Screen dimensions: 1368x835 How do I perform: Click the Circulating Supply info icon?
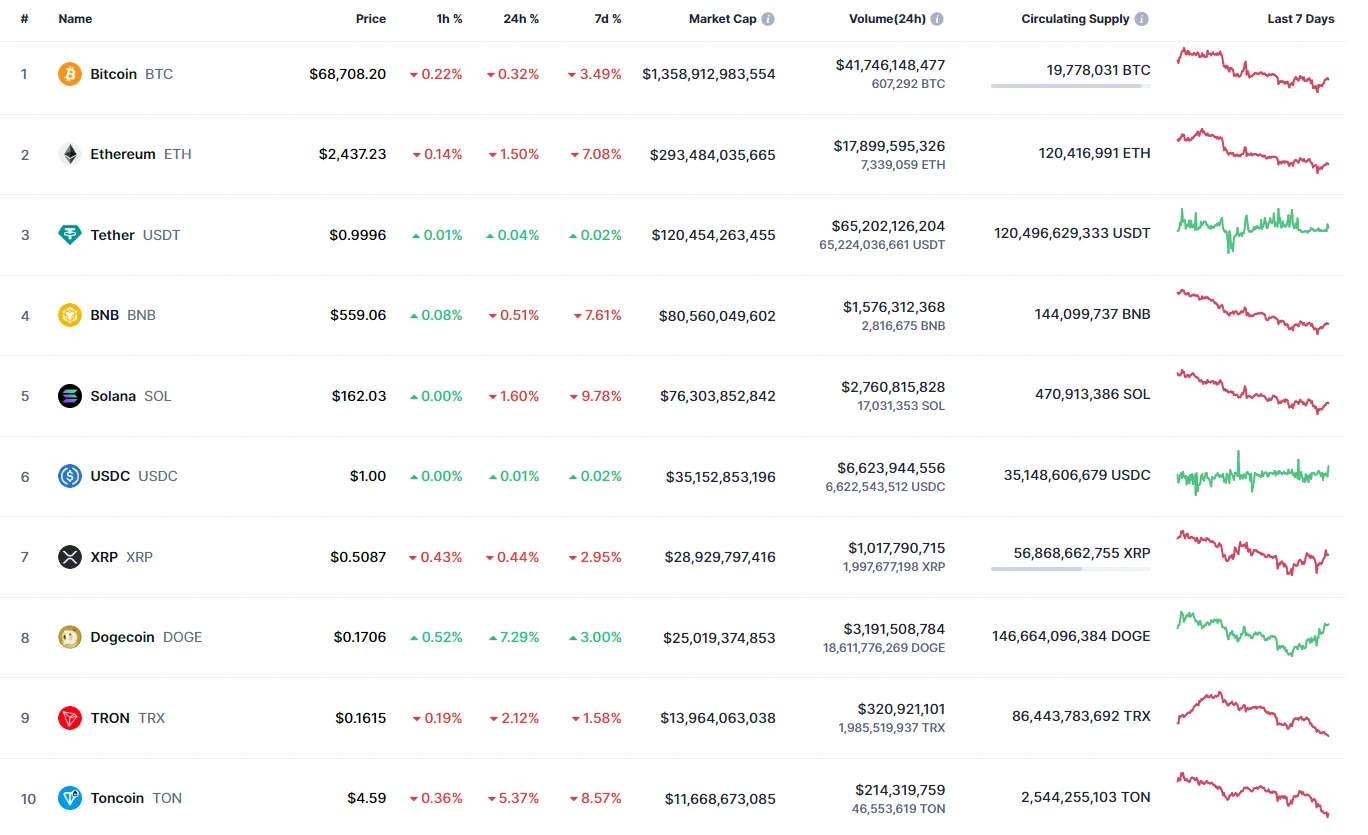tap(1142, 19)
